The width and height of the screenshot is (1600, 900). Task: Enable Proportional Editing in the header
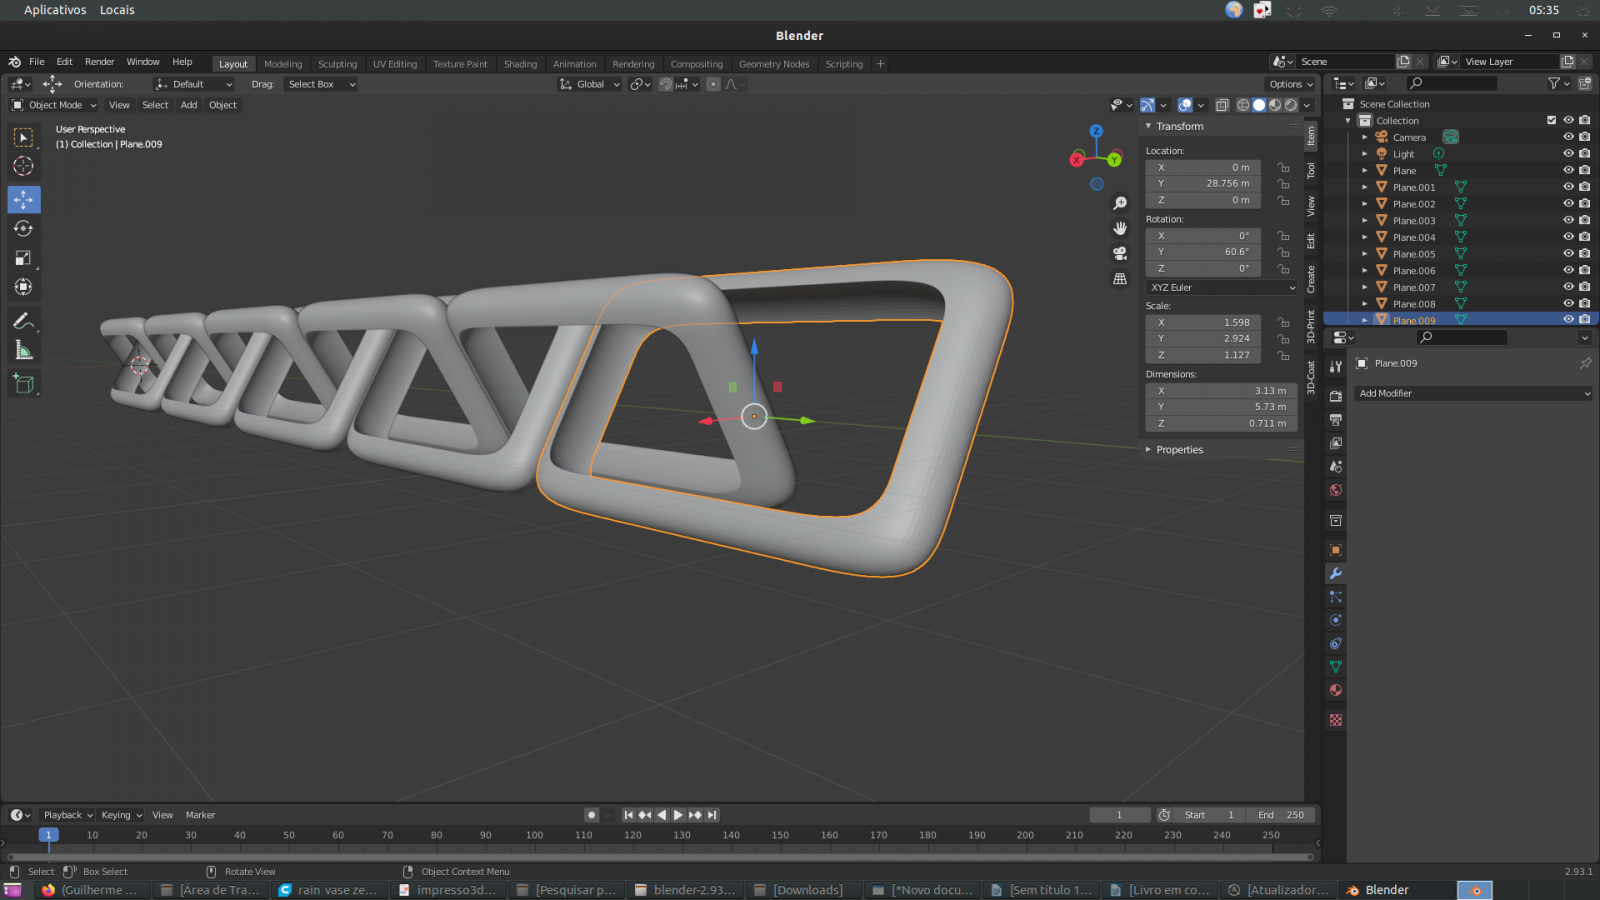[x=713, y=84]
